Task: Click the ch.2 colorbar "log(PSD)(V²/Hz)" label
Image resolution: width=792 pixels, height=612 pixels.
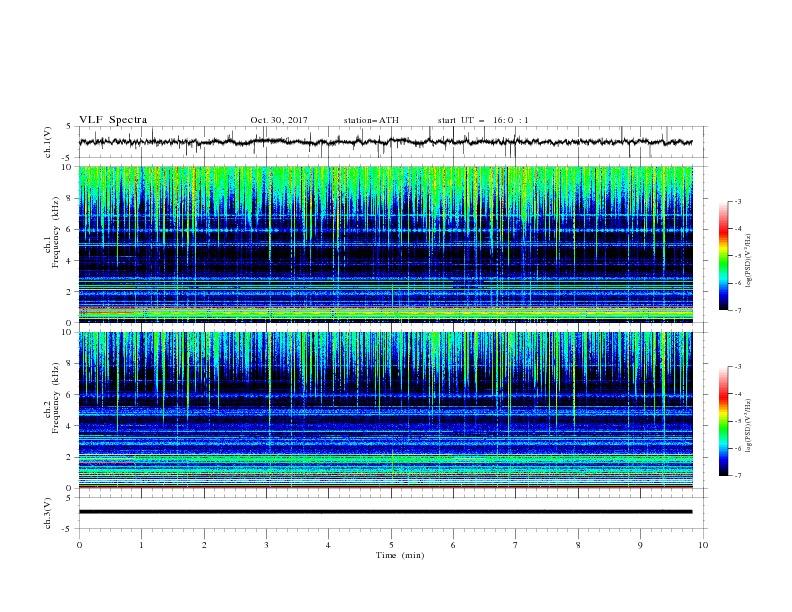Action: coord(749,426)
